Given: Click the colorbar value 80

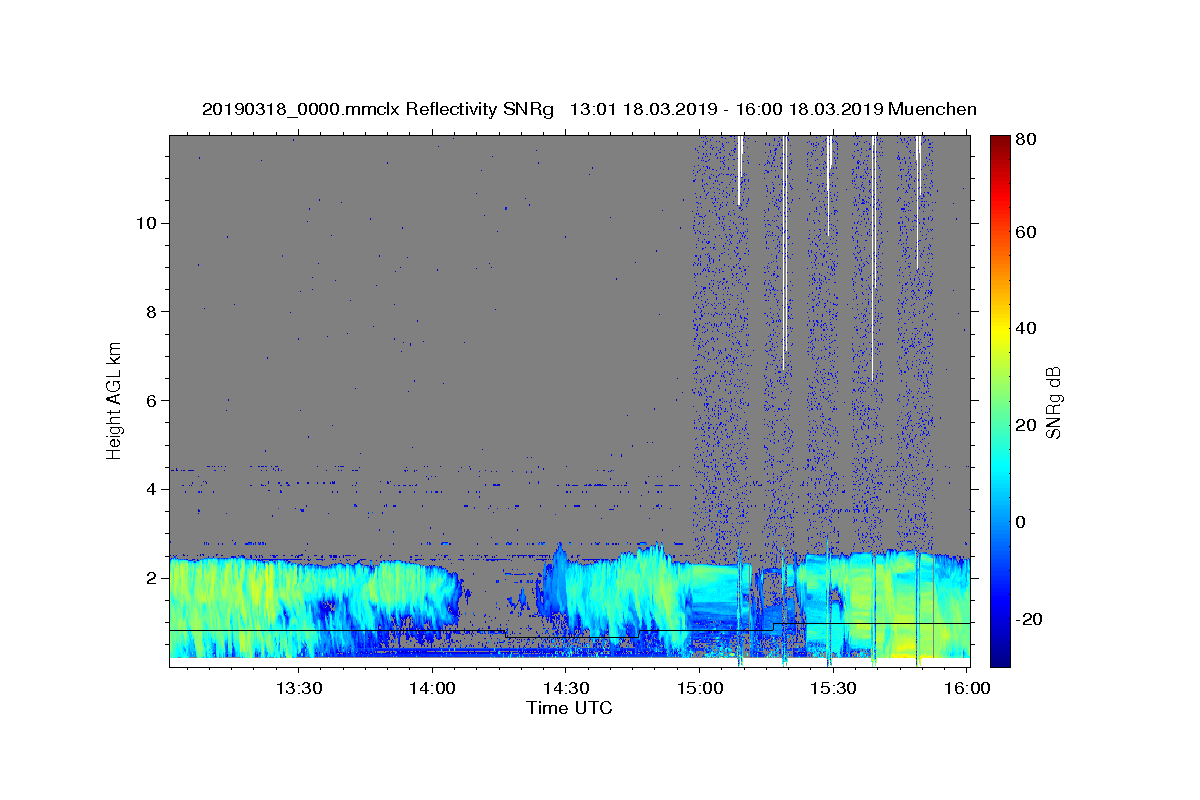Looking at the screenshot, I should coord(1025,140).
